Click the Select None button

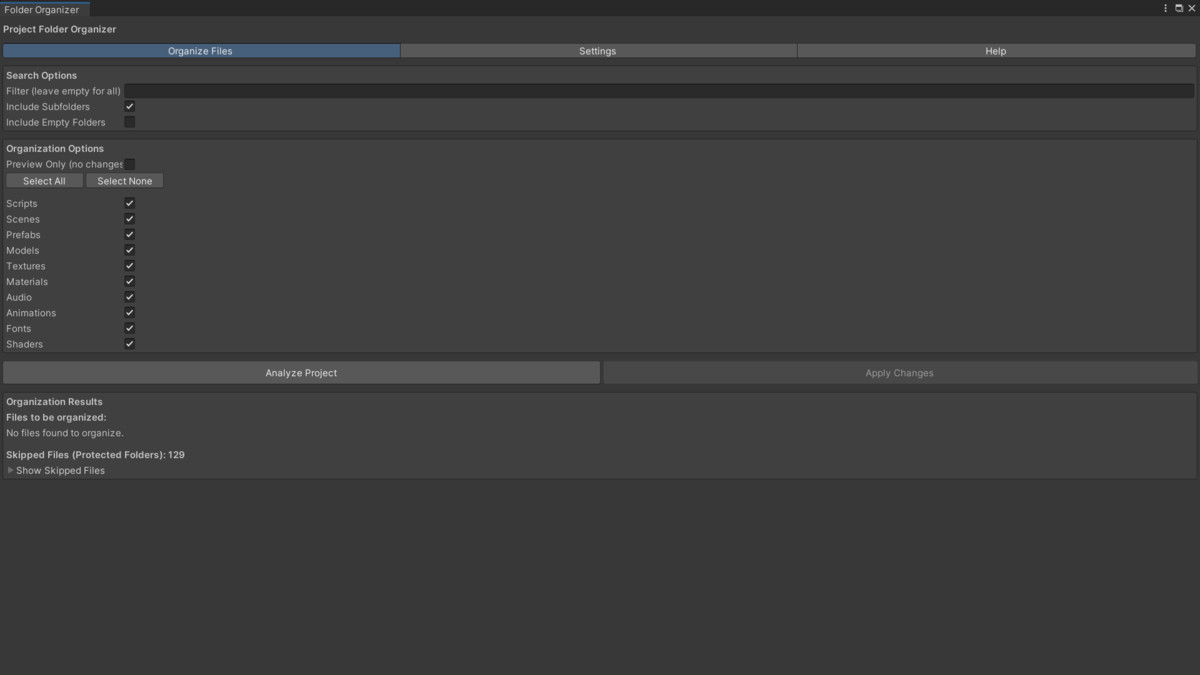point(124,180)
